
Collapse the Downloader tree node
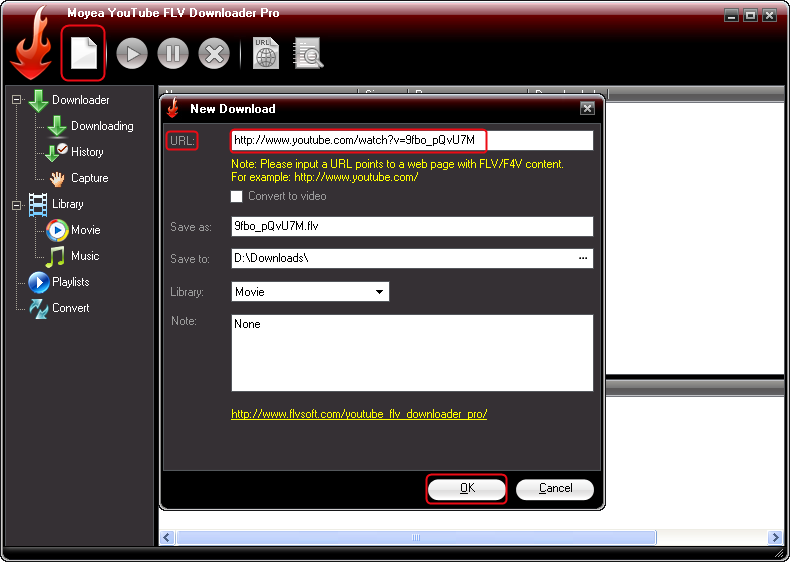click(x=17, y=100)
